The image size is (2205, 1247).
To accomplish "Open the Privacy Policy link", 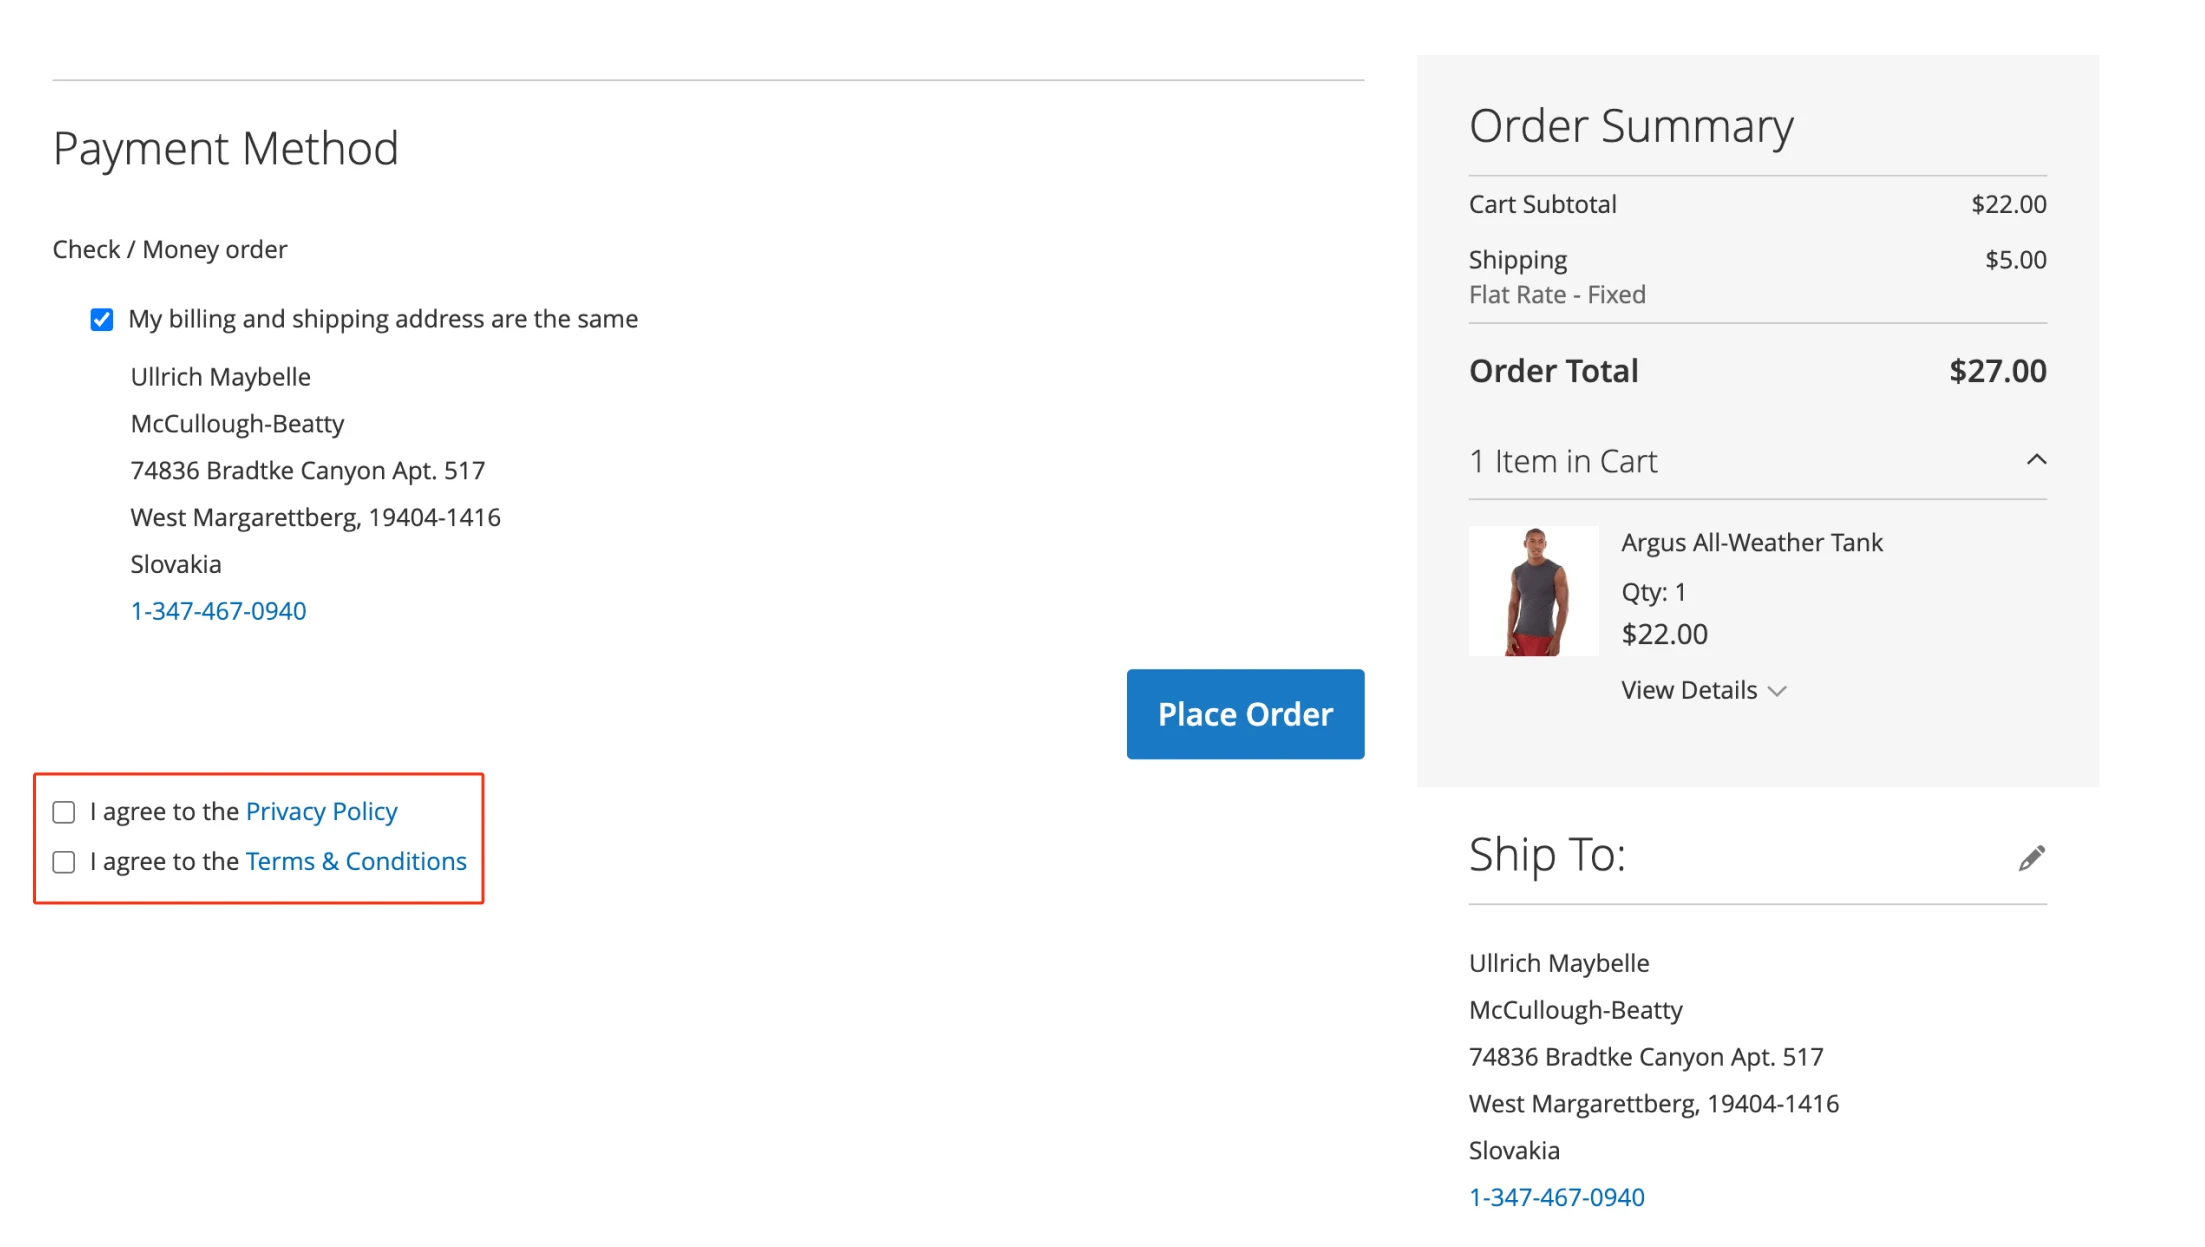I will pyautogui.click(x=321, y=811).
